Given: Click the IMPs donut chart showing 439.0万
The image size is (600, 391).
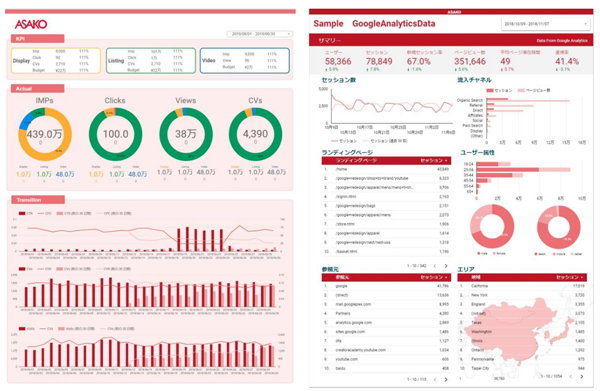Looking at the screenshot, I should pyautogui.click(x=45, y=134).
